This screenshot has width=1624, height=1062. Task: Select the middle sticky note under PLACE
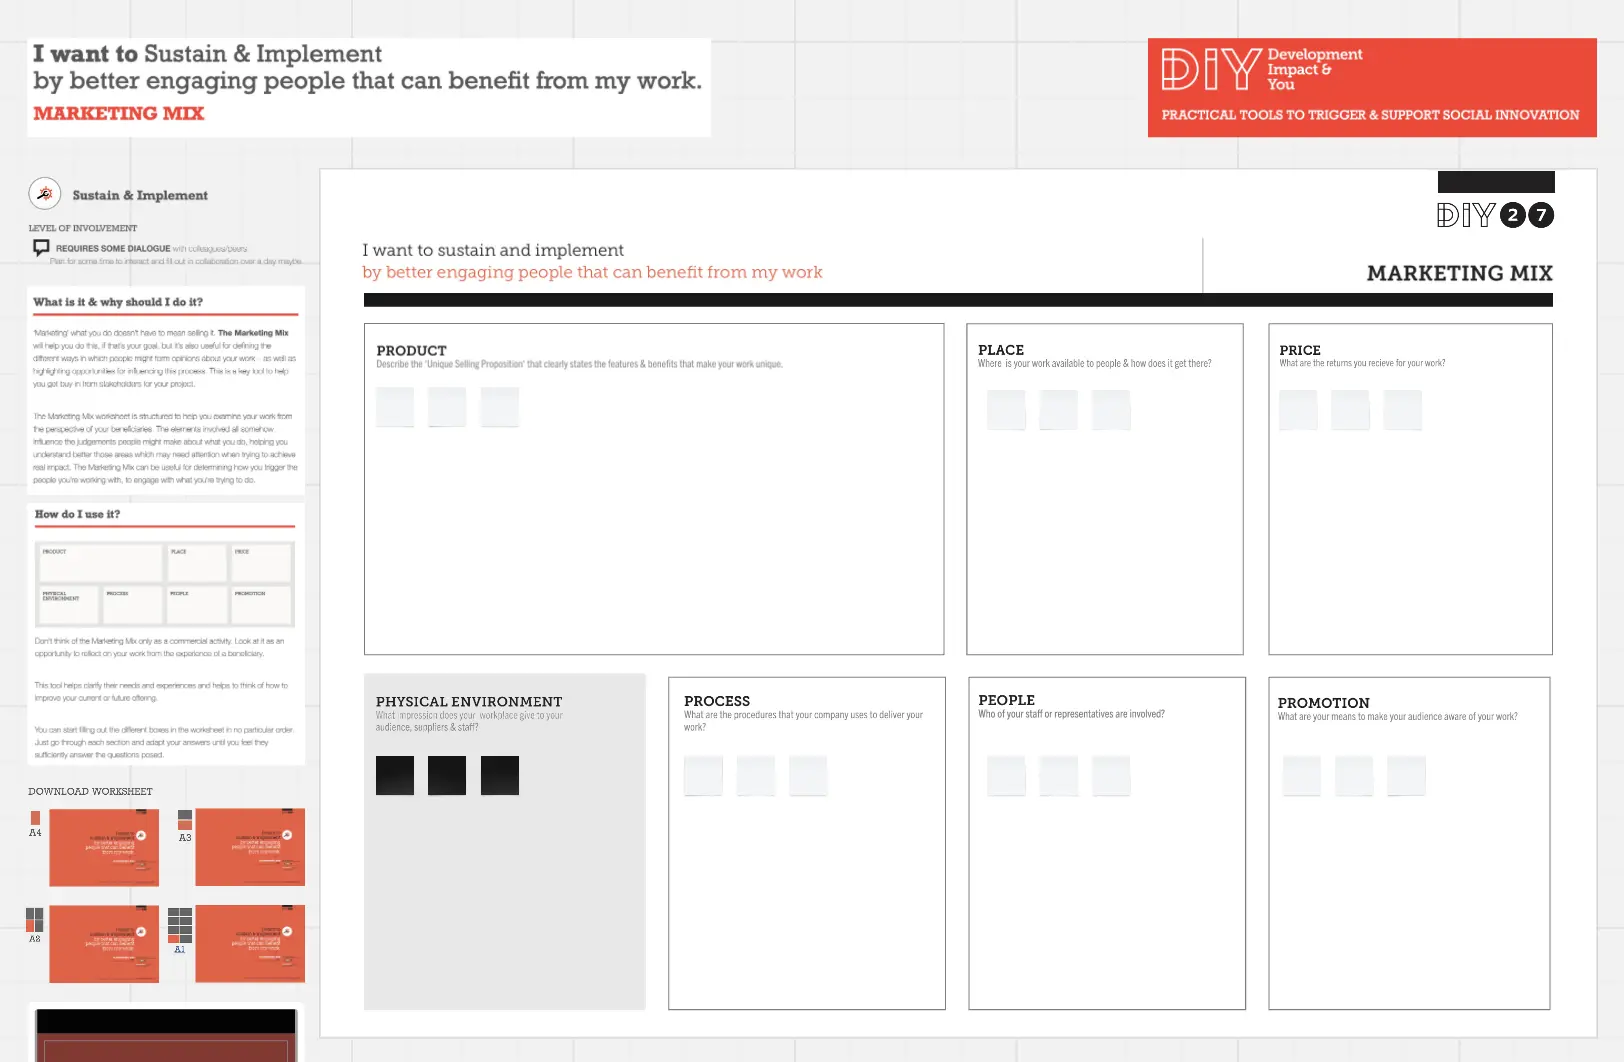(1058, 410)
